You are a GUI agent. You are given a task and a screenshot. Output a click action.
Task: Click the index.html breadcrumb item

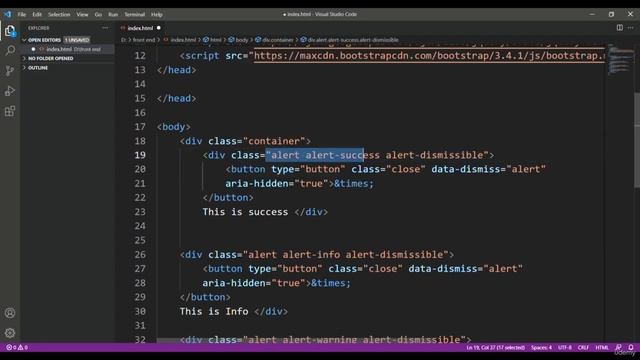[183, 40]
